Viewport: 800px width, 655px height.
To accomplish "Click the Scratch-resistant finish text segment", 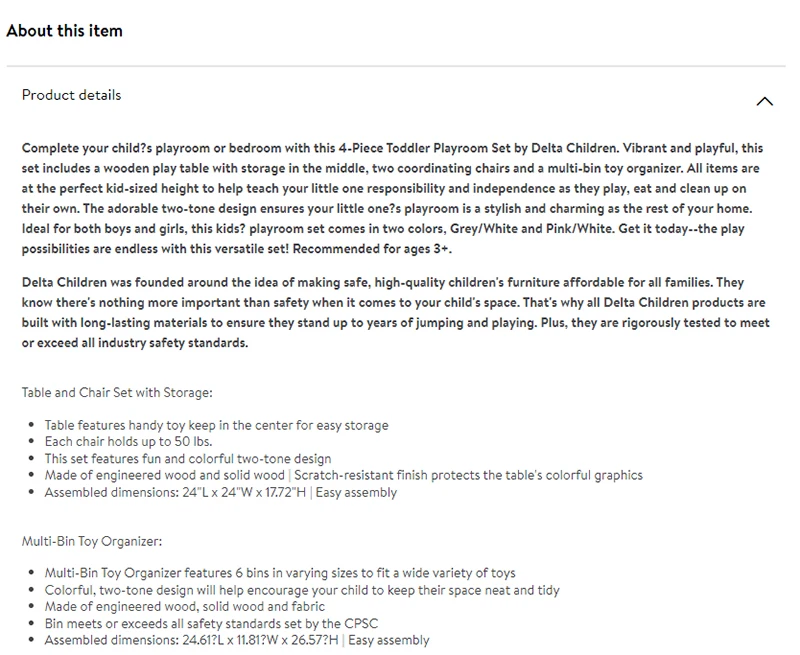I will 468,475.
